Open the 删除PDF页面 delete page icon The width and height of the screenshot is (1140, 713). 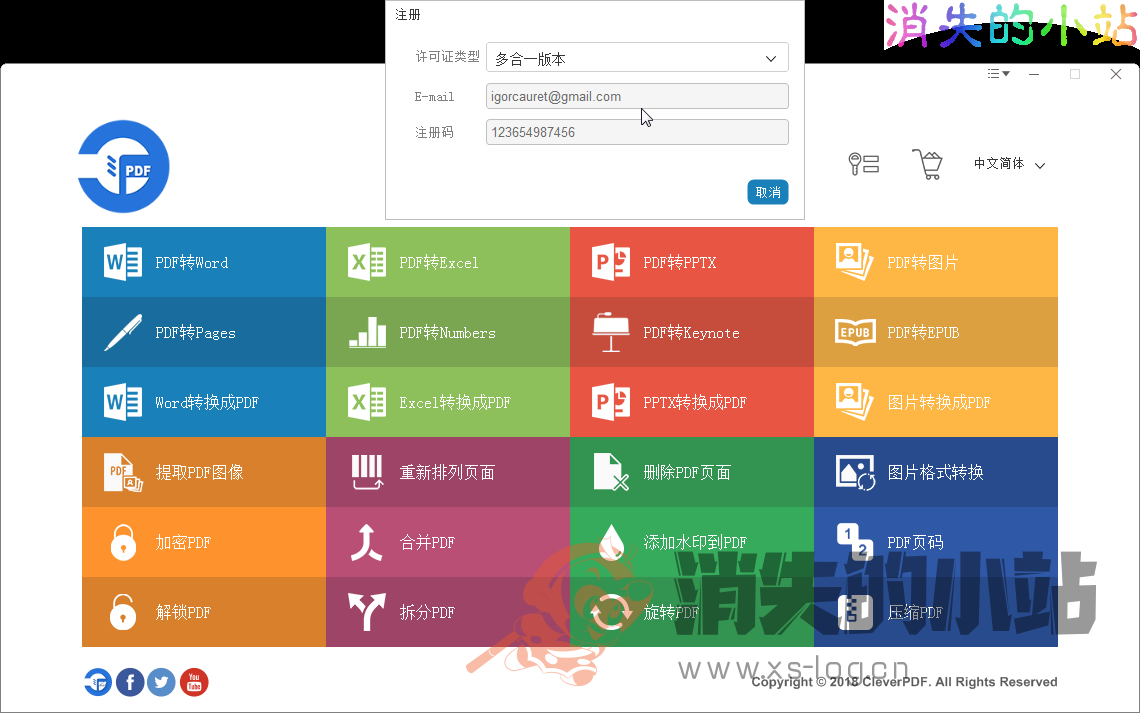tap(611, 472)
